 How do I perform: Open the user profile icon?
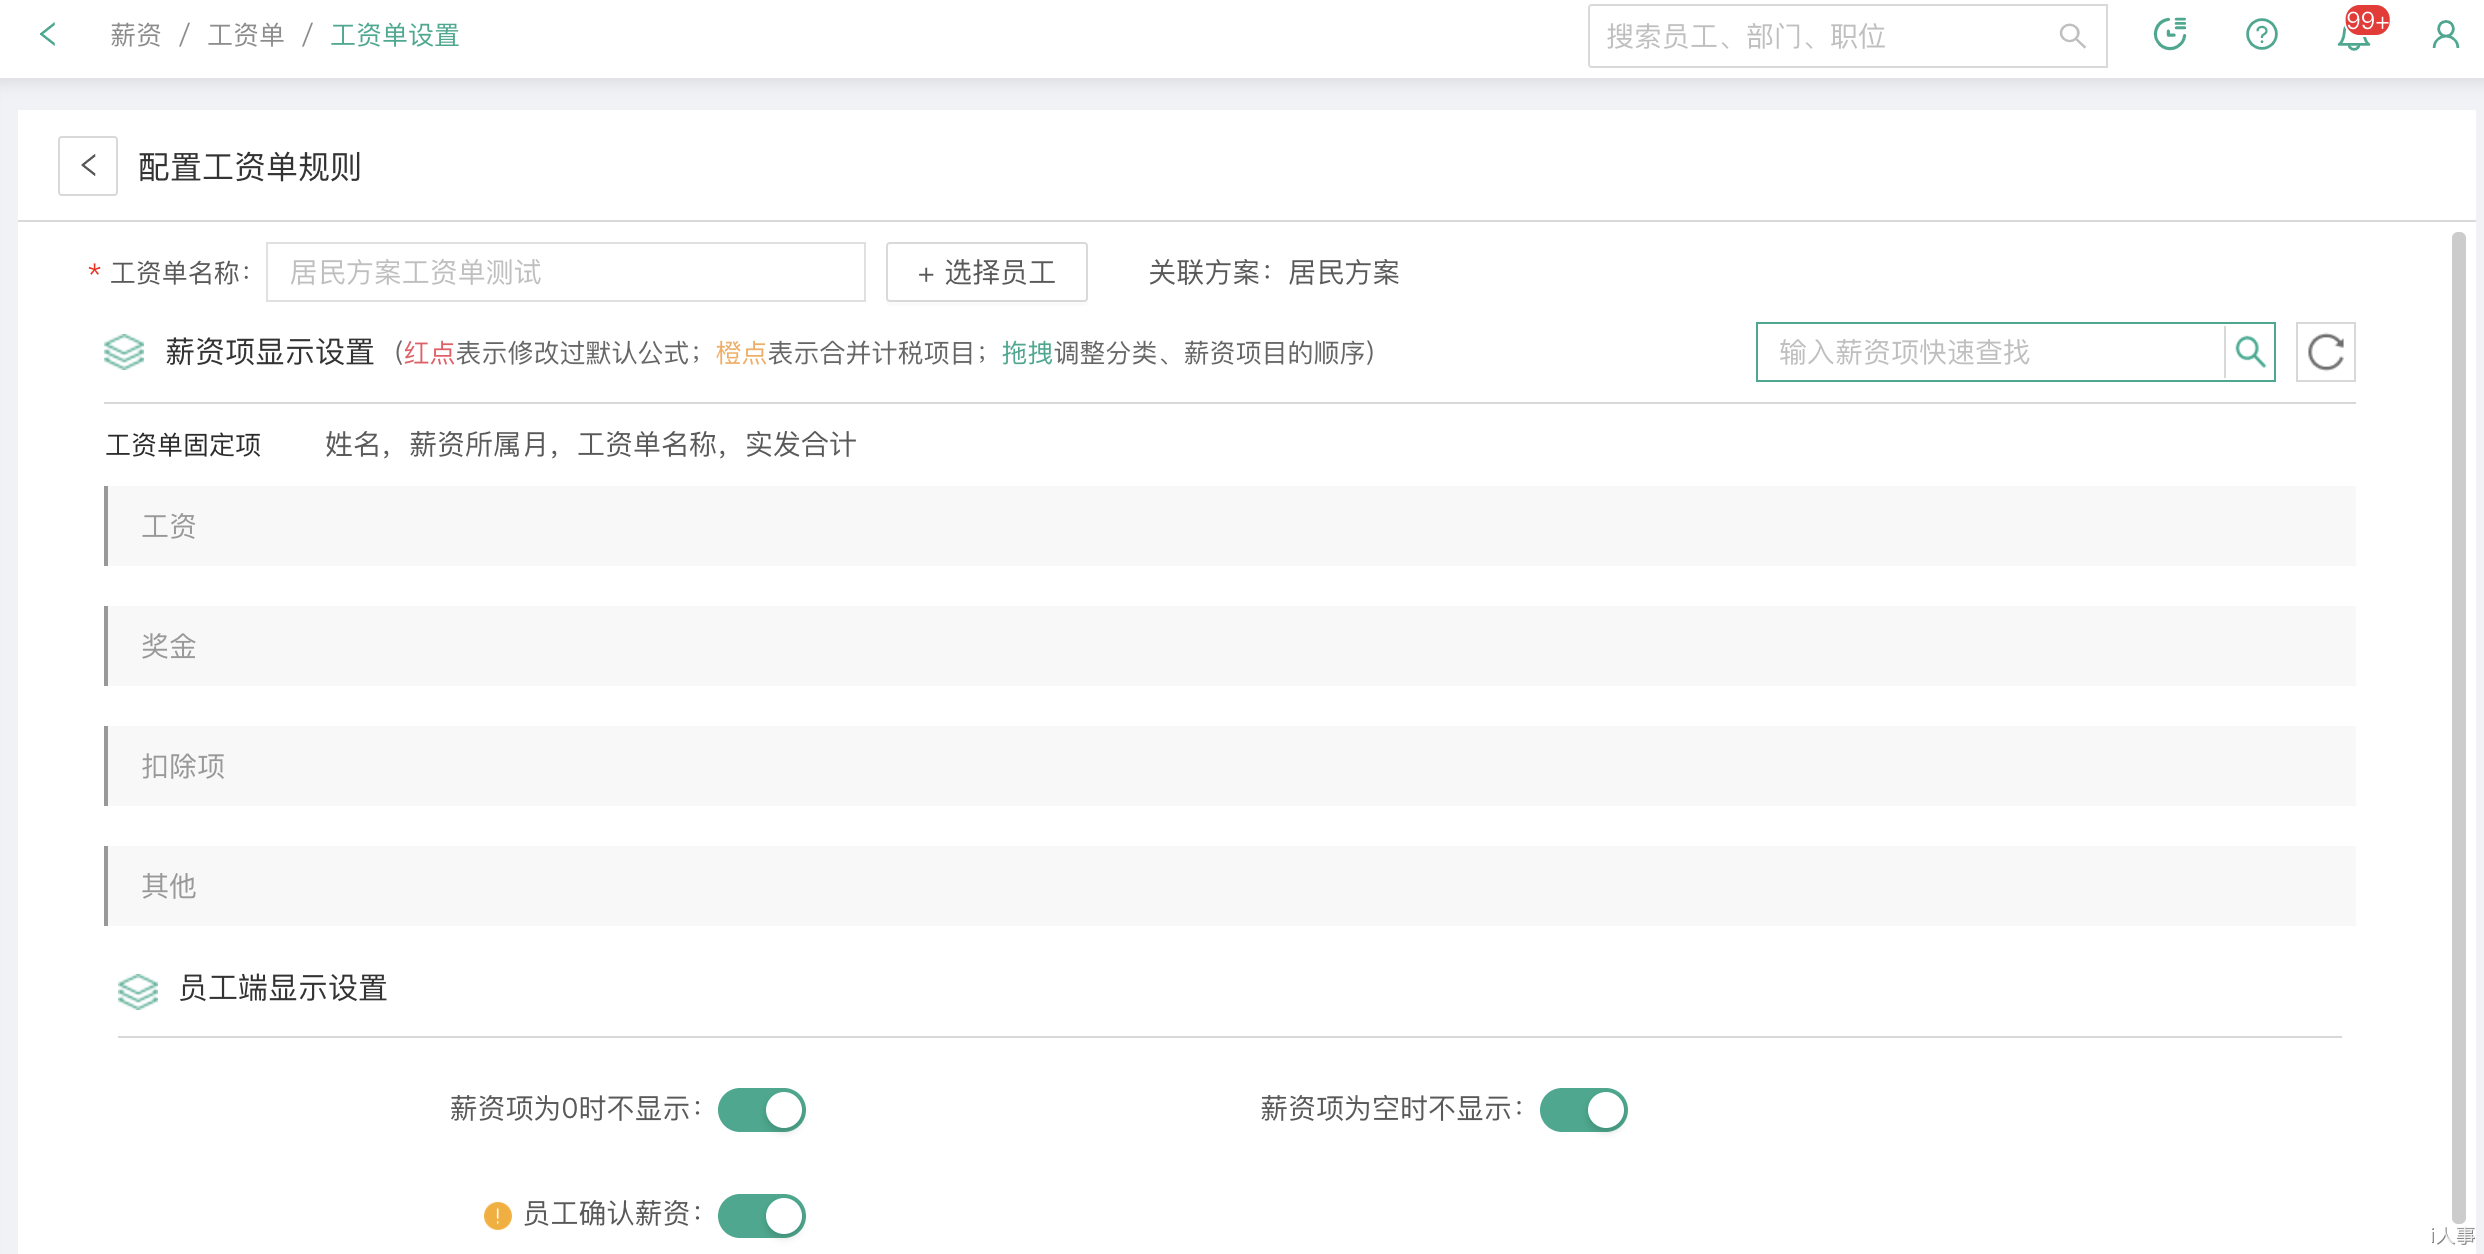point(2445,35)
